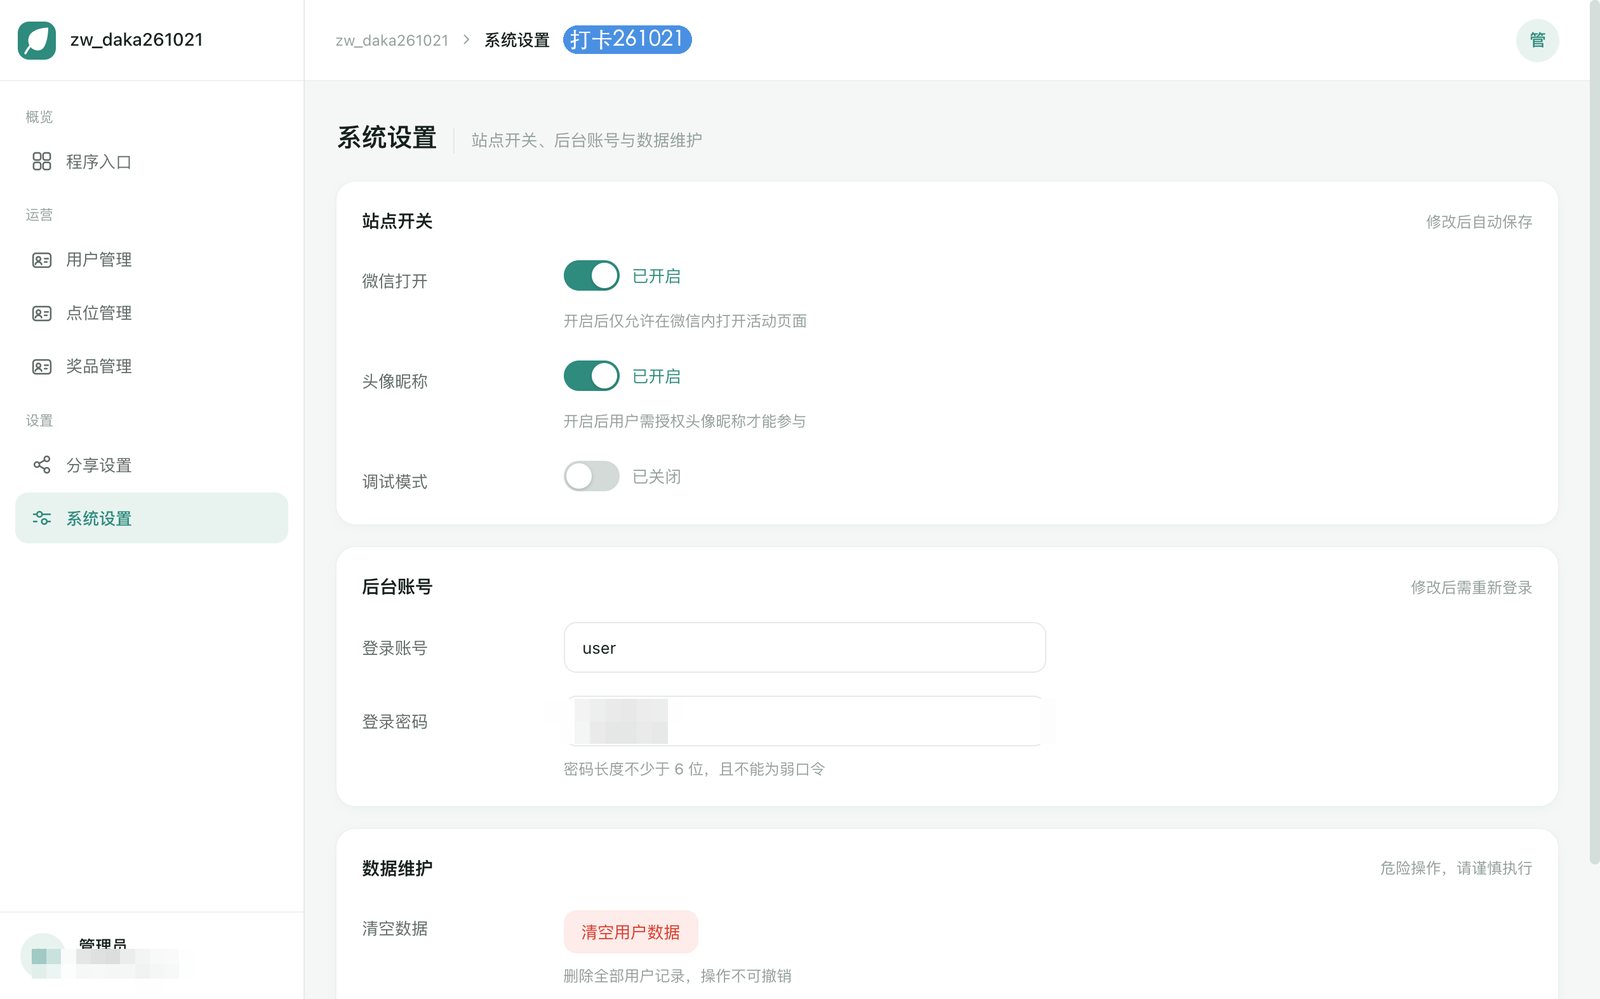Turn off the 微信打开 switch
Viewport: 1600px width, 999px height.
(x=591, y=276)
